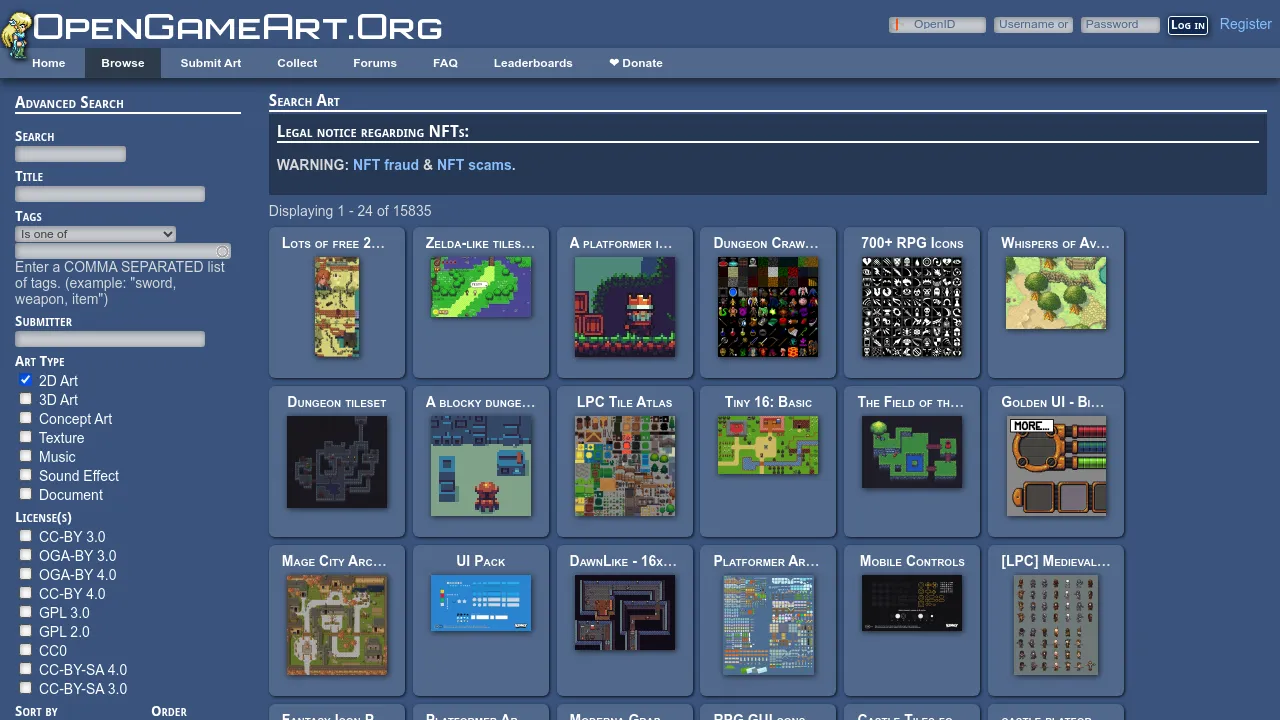Screen dimensions: 1280x720
Task: Click the heart icon beside Donate
Action: [614, 63]
